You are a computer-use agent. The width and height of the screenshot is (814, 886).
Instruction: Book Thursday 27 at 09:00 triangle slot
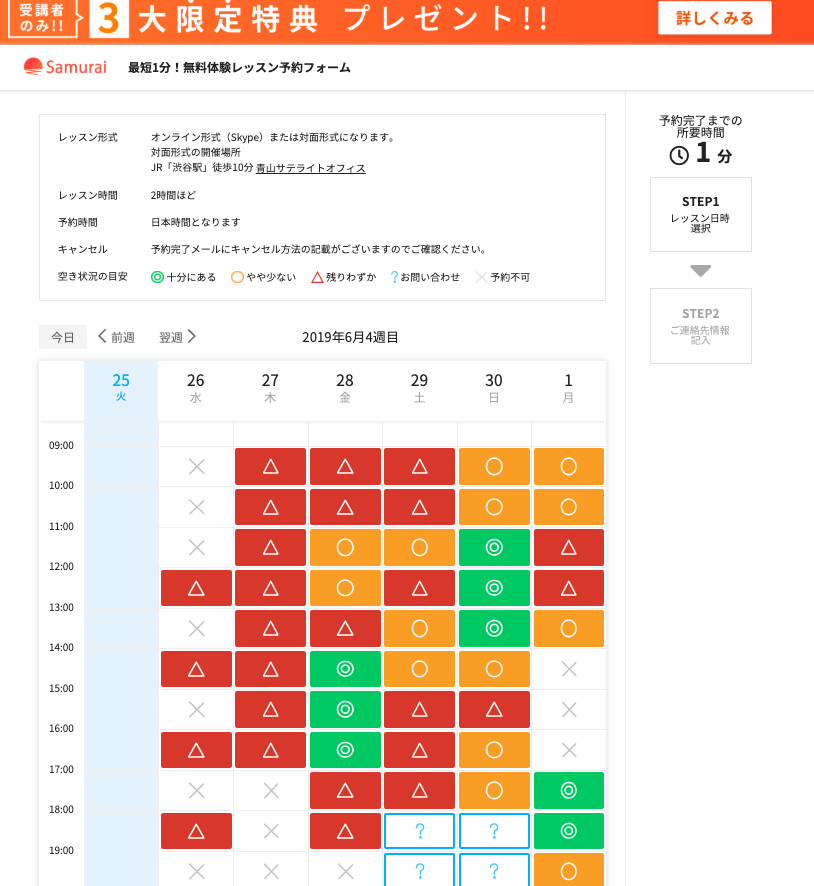271,467
